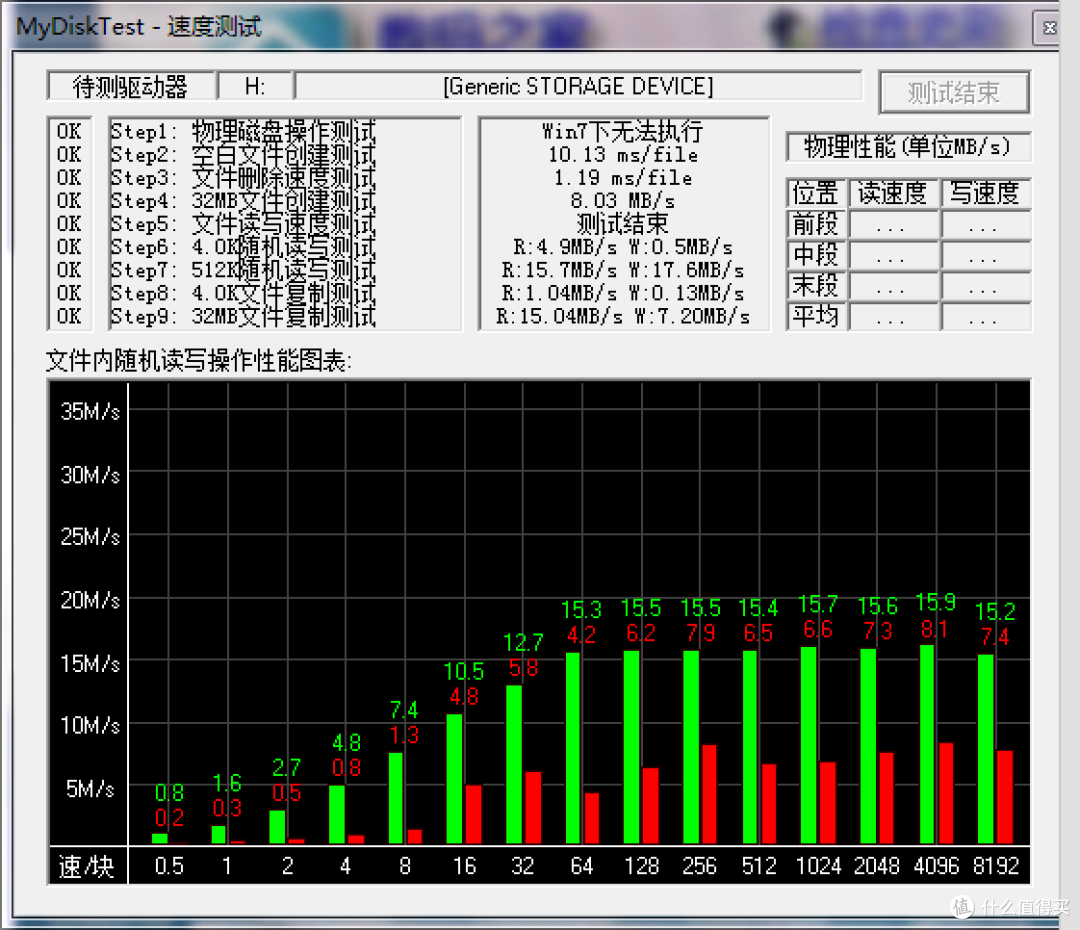Click the 文件内随机读写操作性能图表 chart title
Image resolution: width=1080 pixels, height=930 pixels.
point(198,360)
